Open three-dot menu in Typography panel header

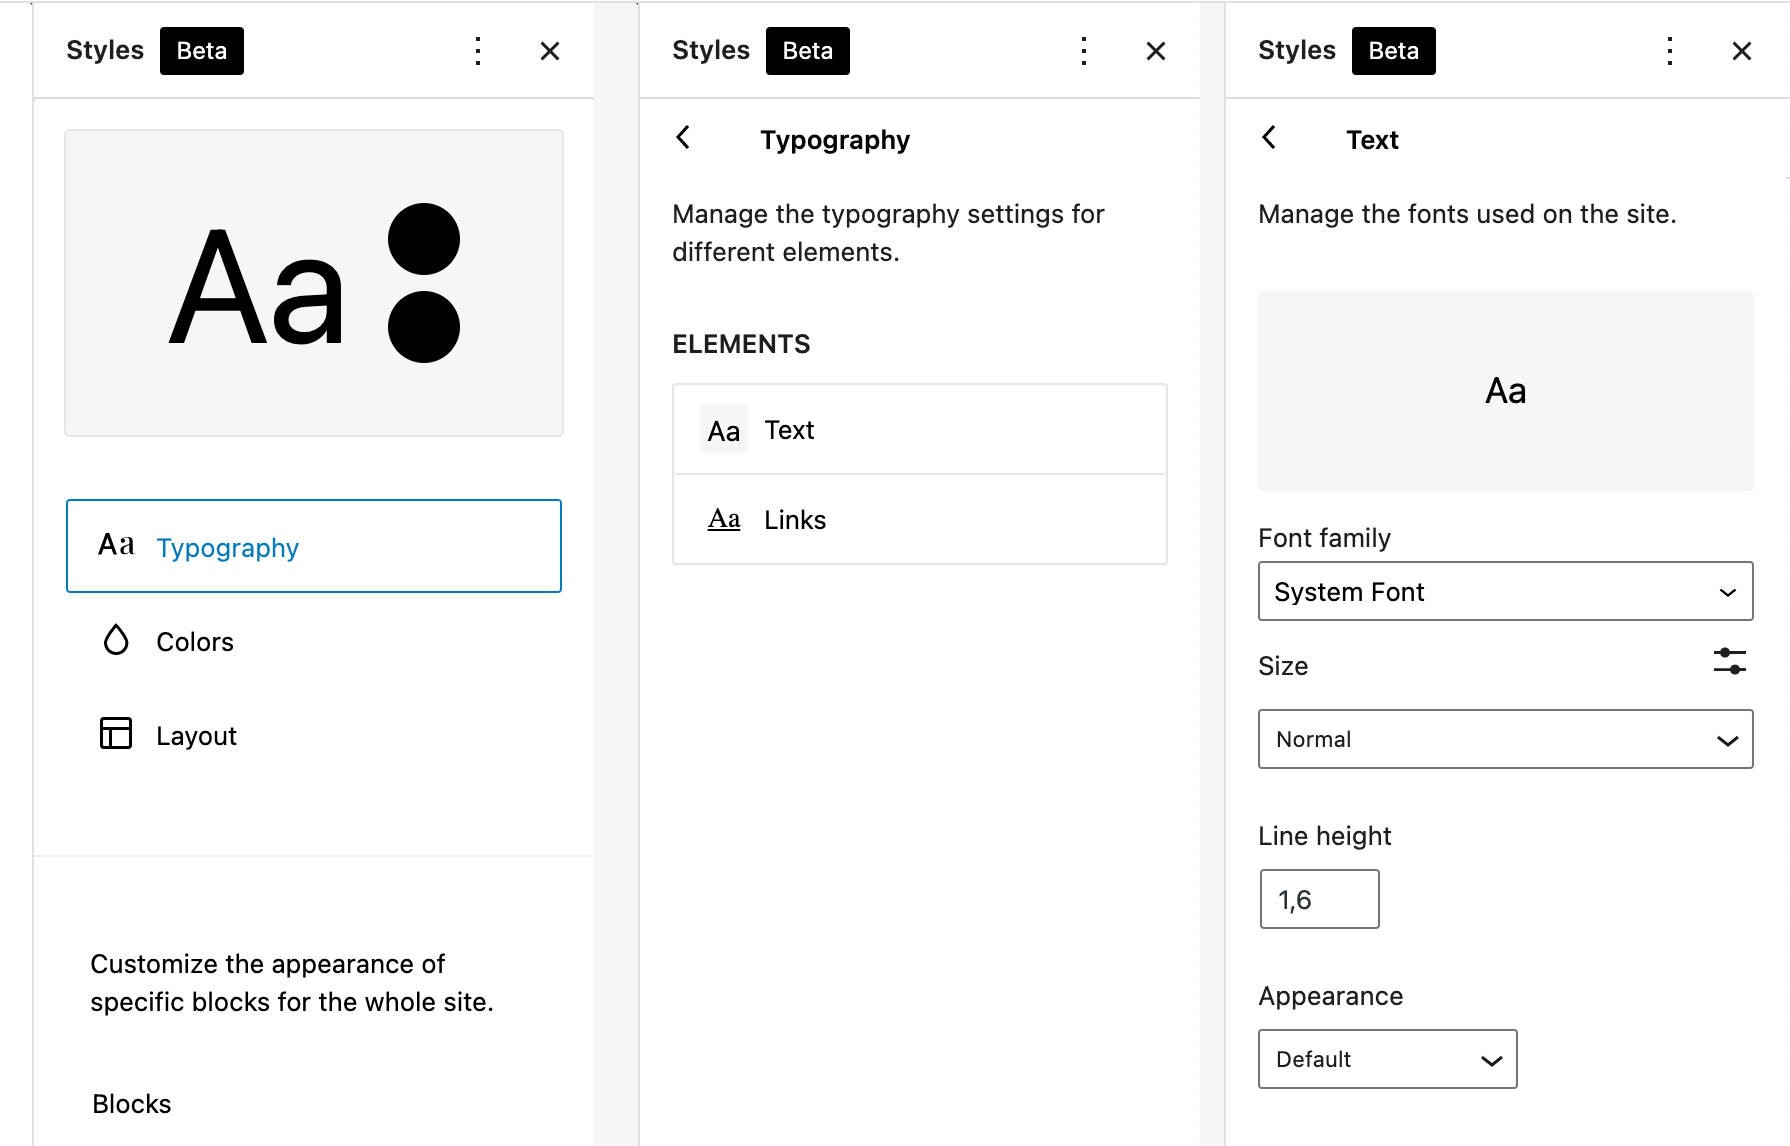(x=1084, y=51)
